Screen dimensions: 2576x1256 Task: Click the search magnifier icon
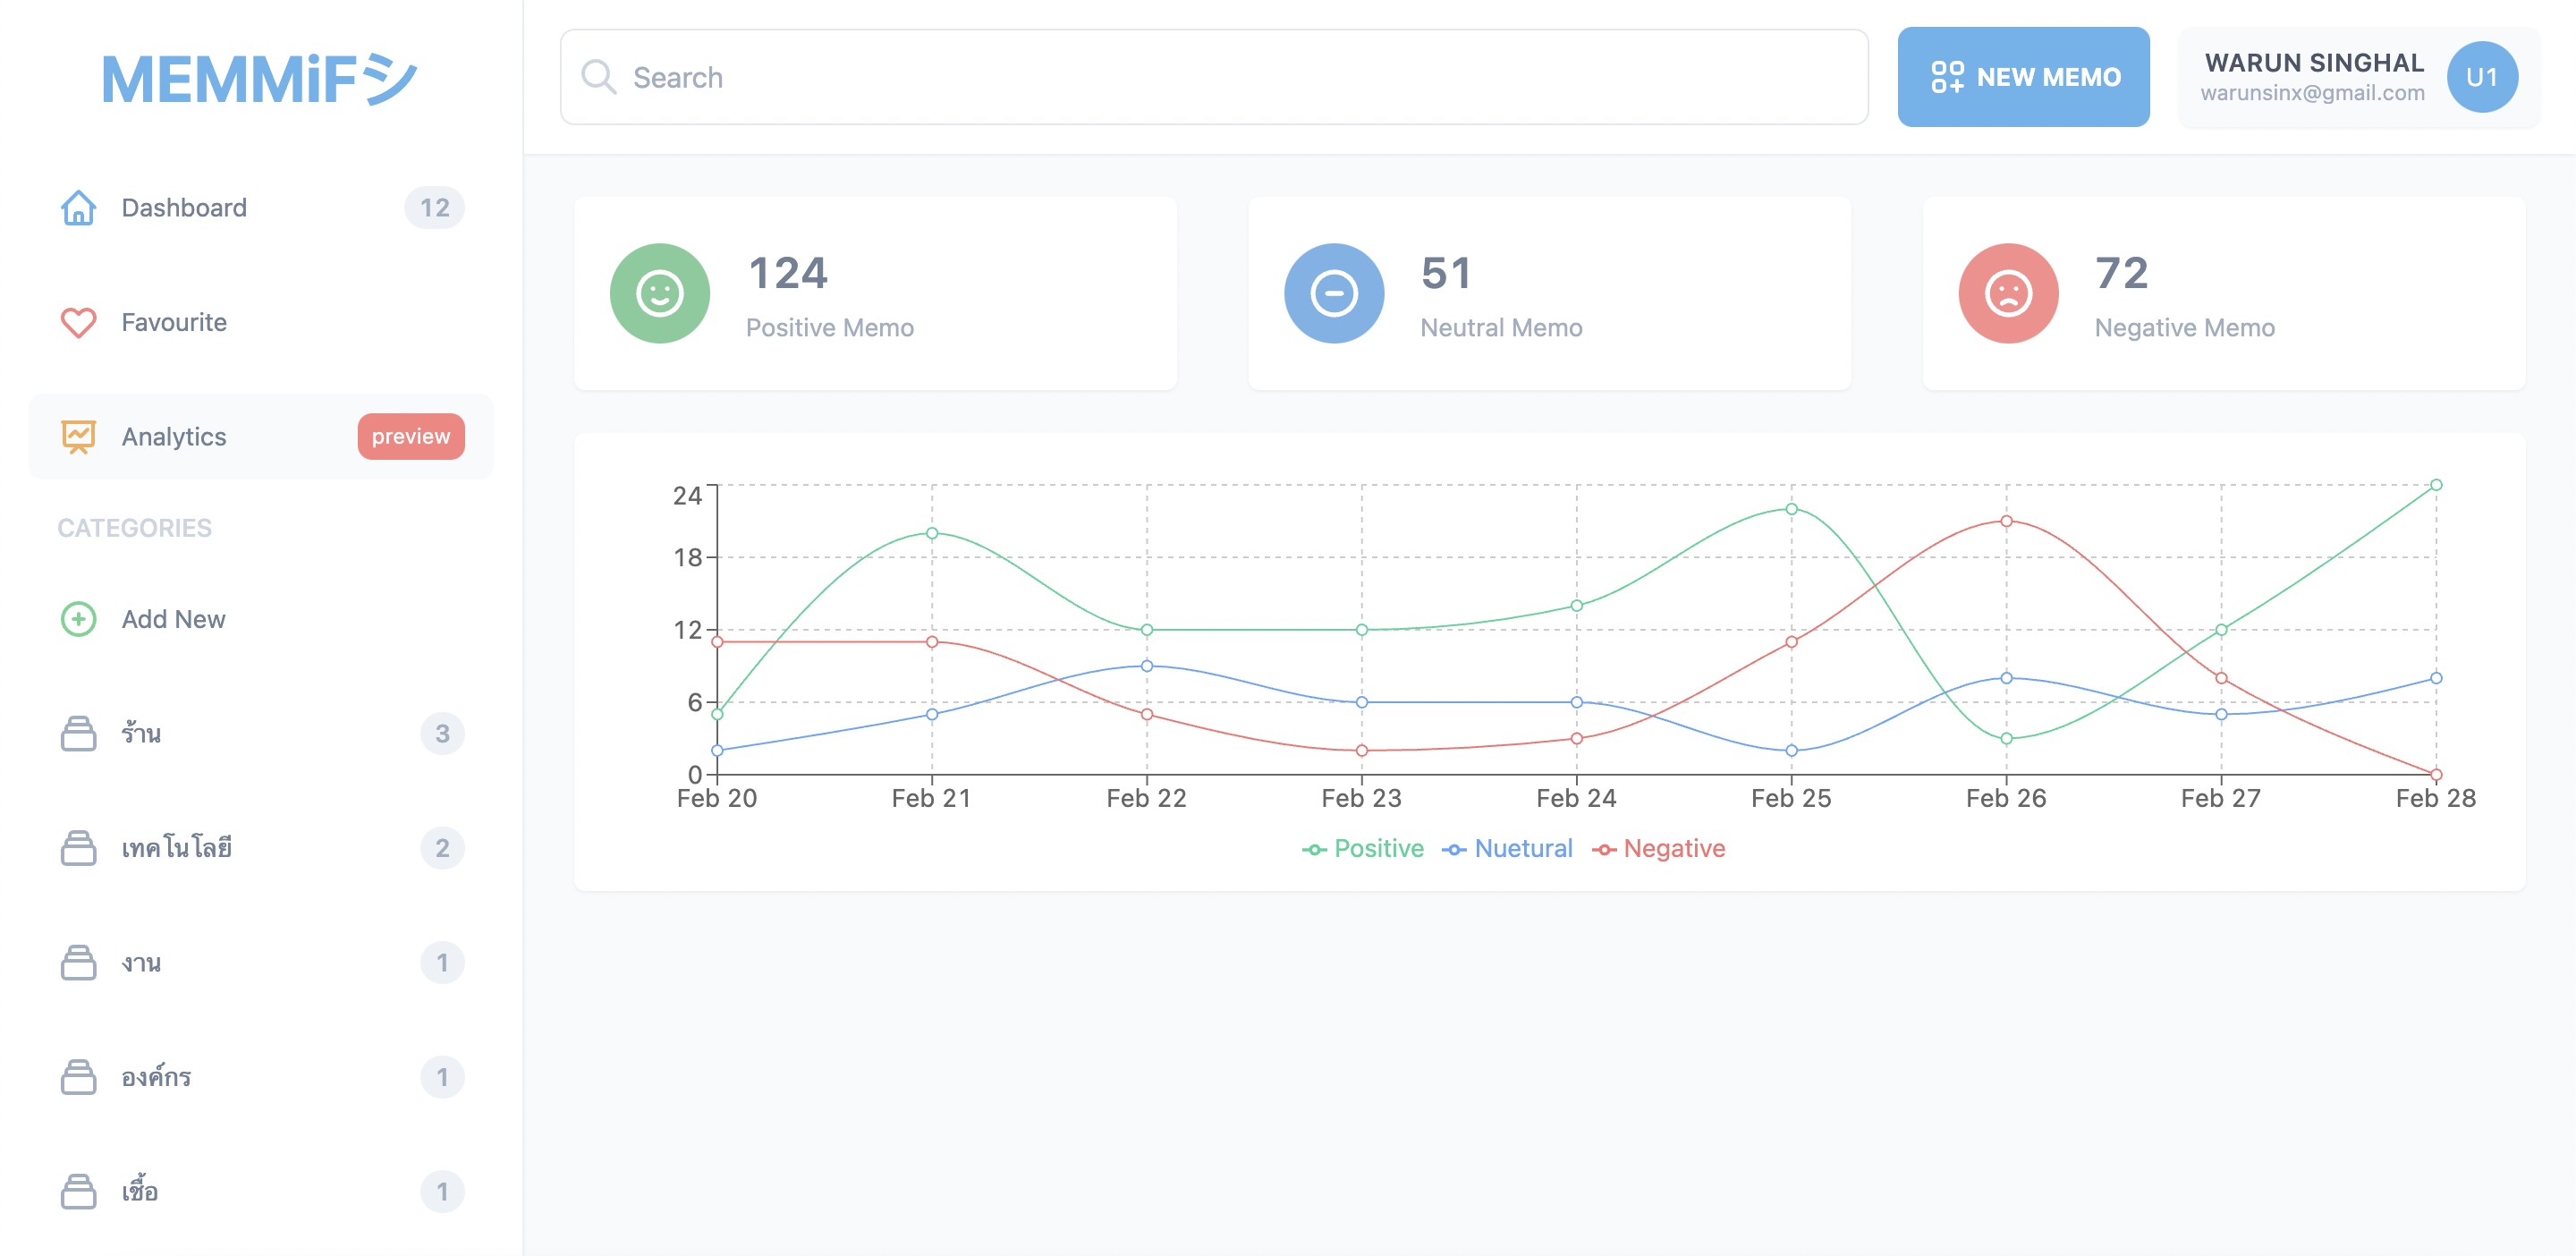click(598, 77)
